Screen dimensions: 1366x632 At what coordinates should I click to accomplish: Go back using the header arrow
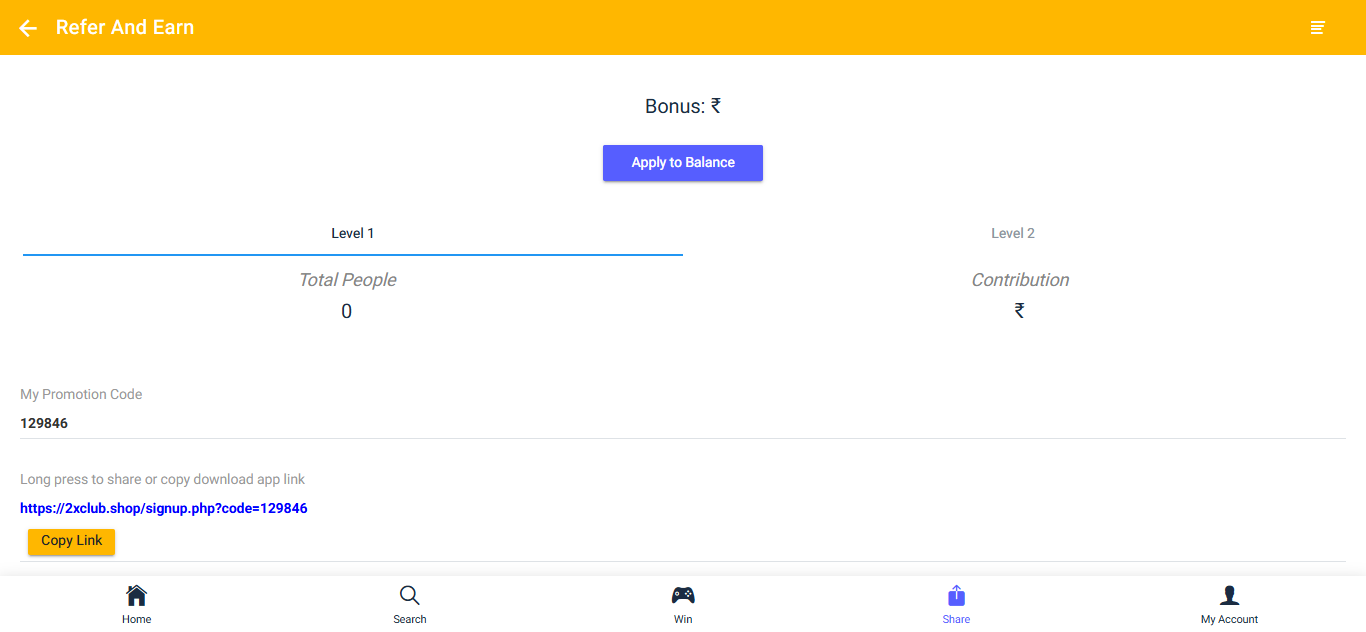[28, 28]
